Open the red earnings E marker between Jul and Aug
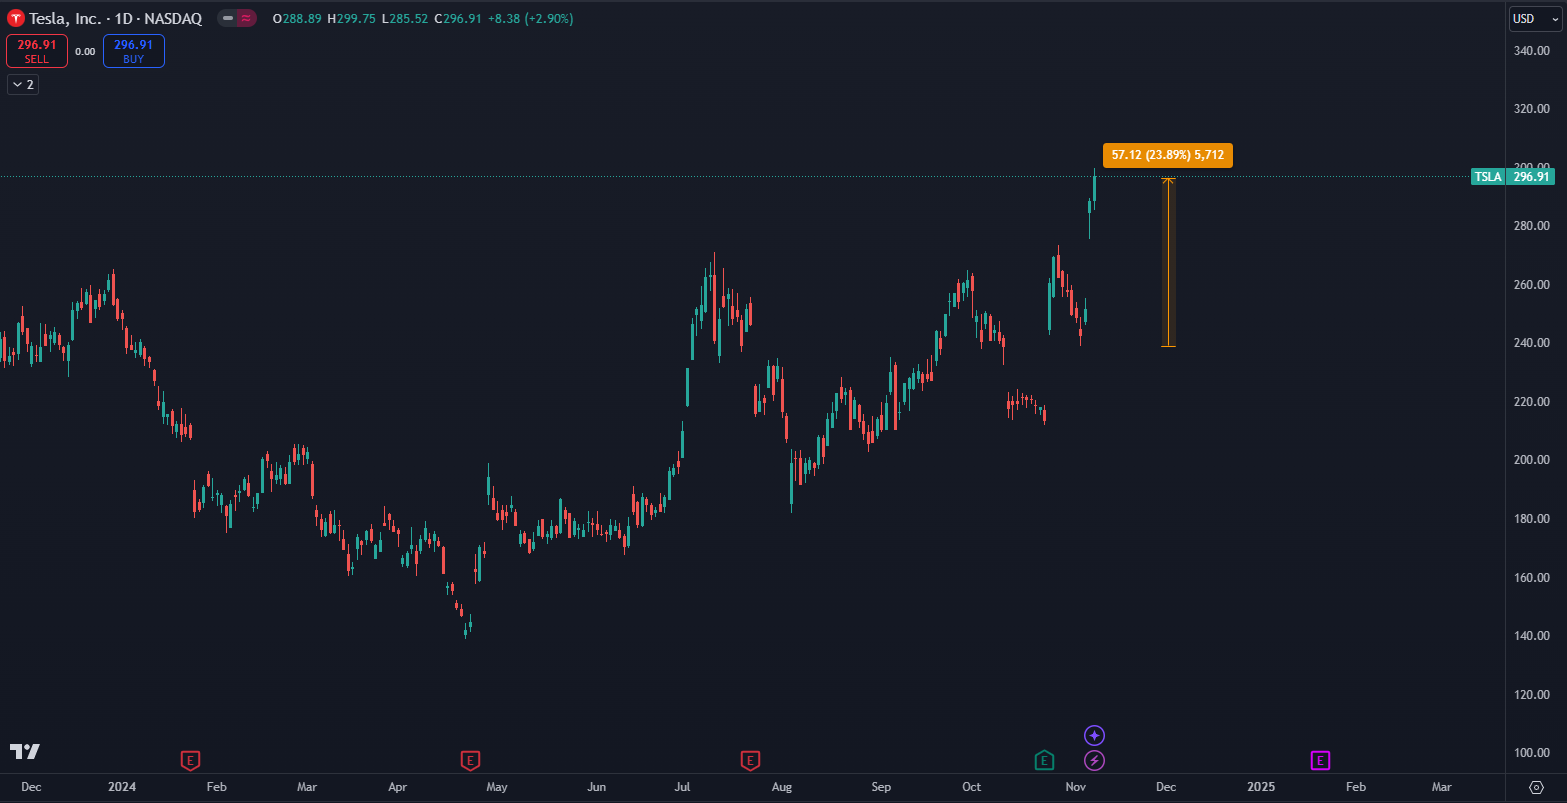This screenshot has width=1567, height=803. click(750, 761)
